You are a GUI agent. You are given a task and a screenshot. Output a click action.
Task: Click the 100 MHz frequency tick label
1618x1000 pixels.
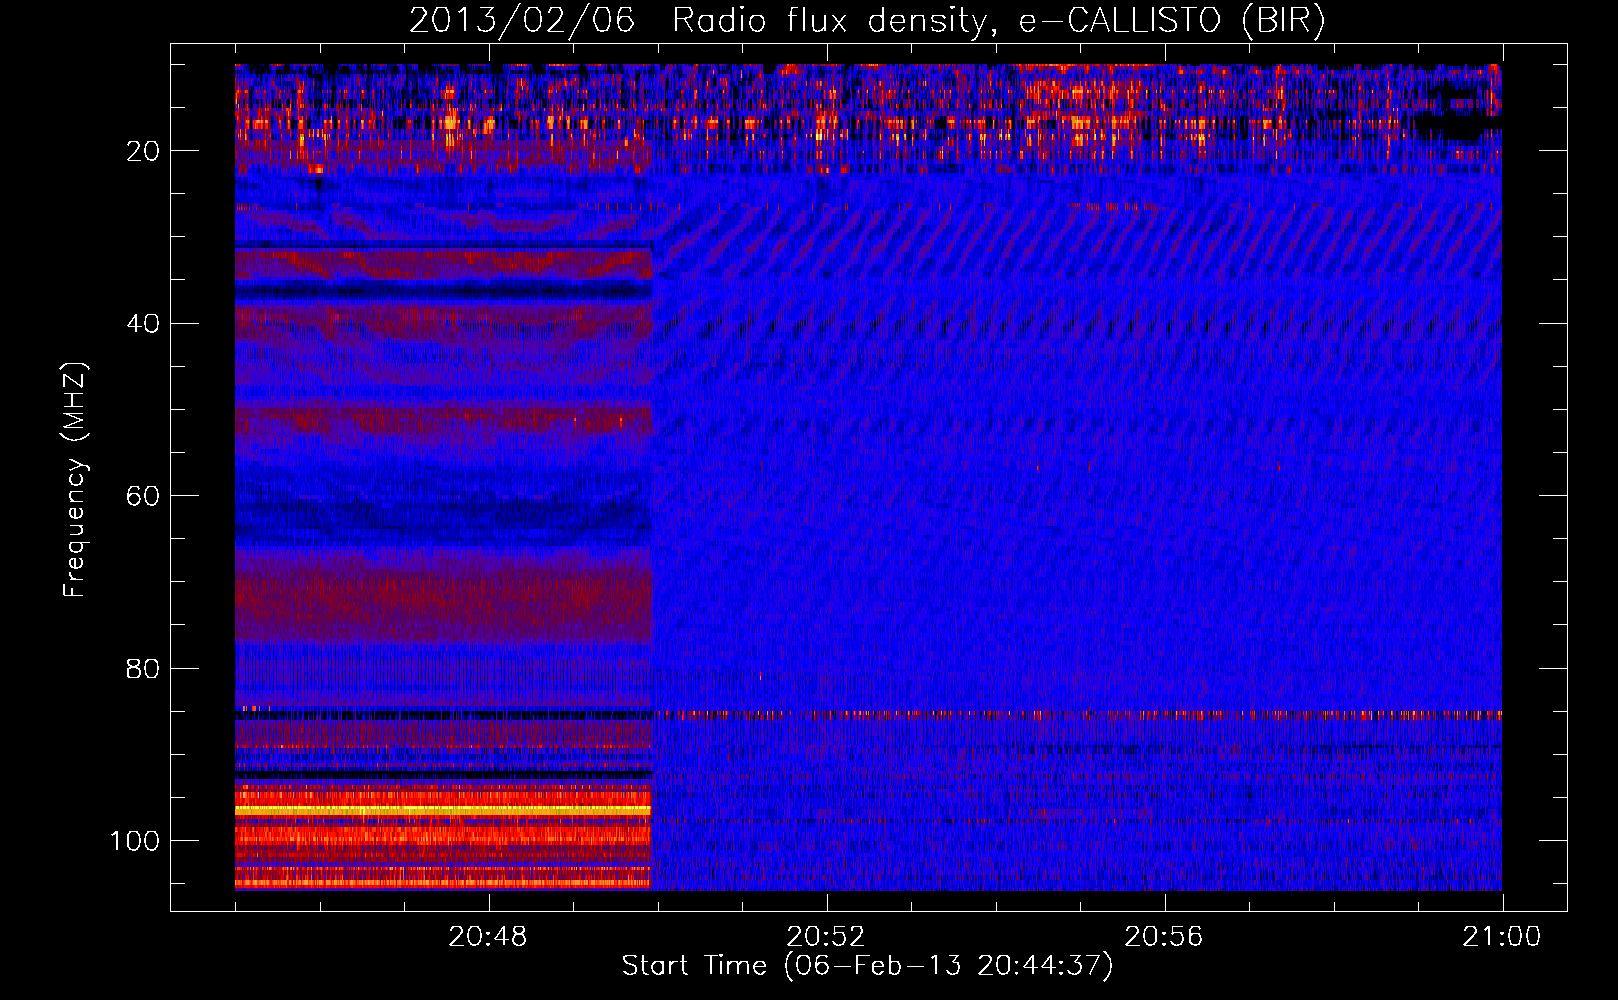[x=135, y=841]
